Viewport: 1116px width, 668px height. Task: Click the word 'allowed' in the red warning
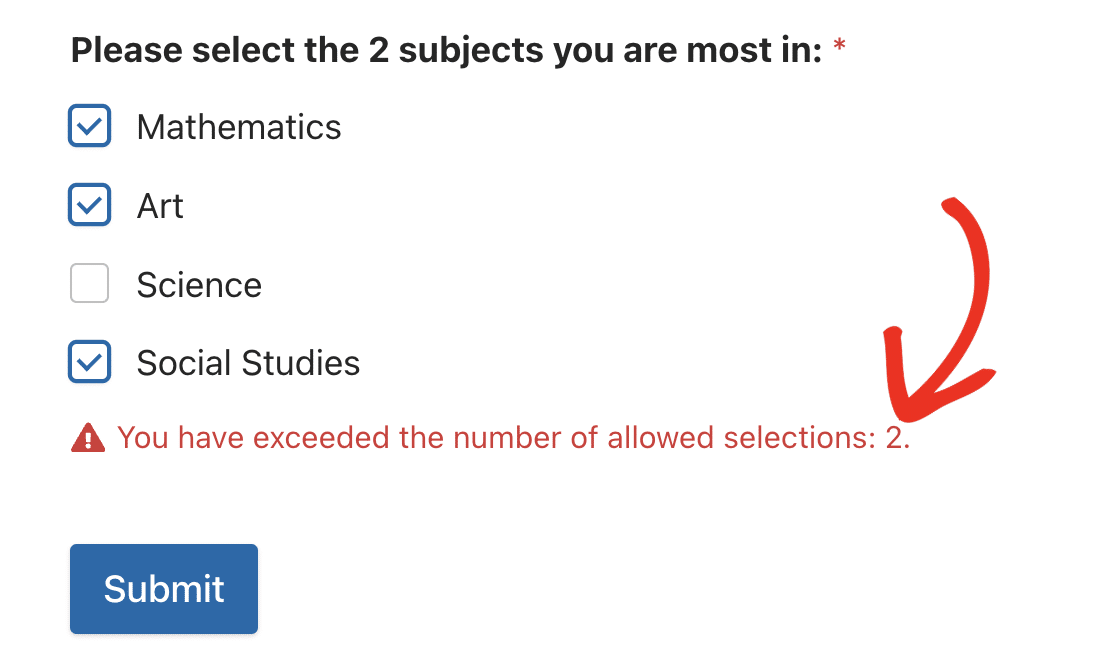pos(660,438)
